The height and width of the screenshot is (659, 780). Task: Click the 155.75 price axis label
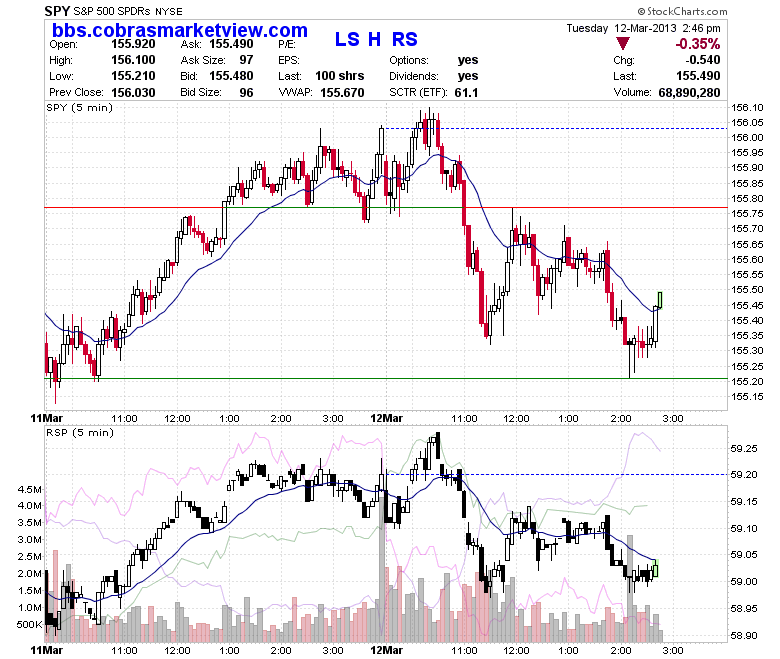pyautogui.click(x=747, y=213)
